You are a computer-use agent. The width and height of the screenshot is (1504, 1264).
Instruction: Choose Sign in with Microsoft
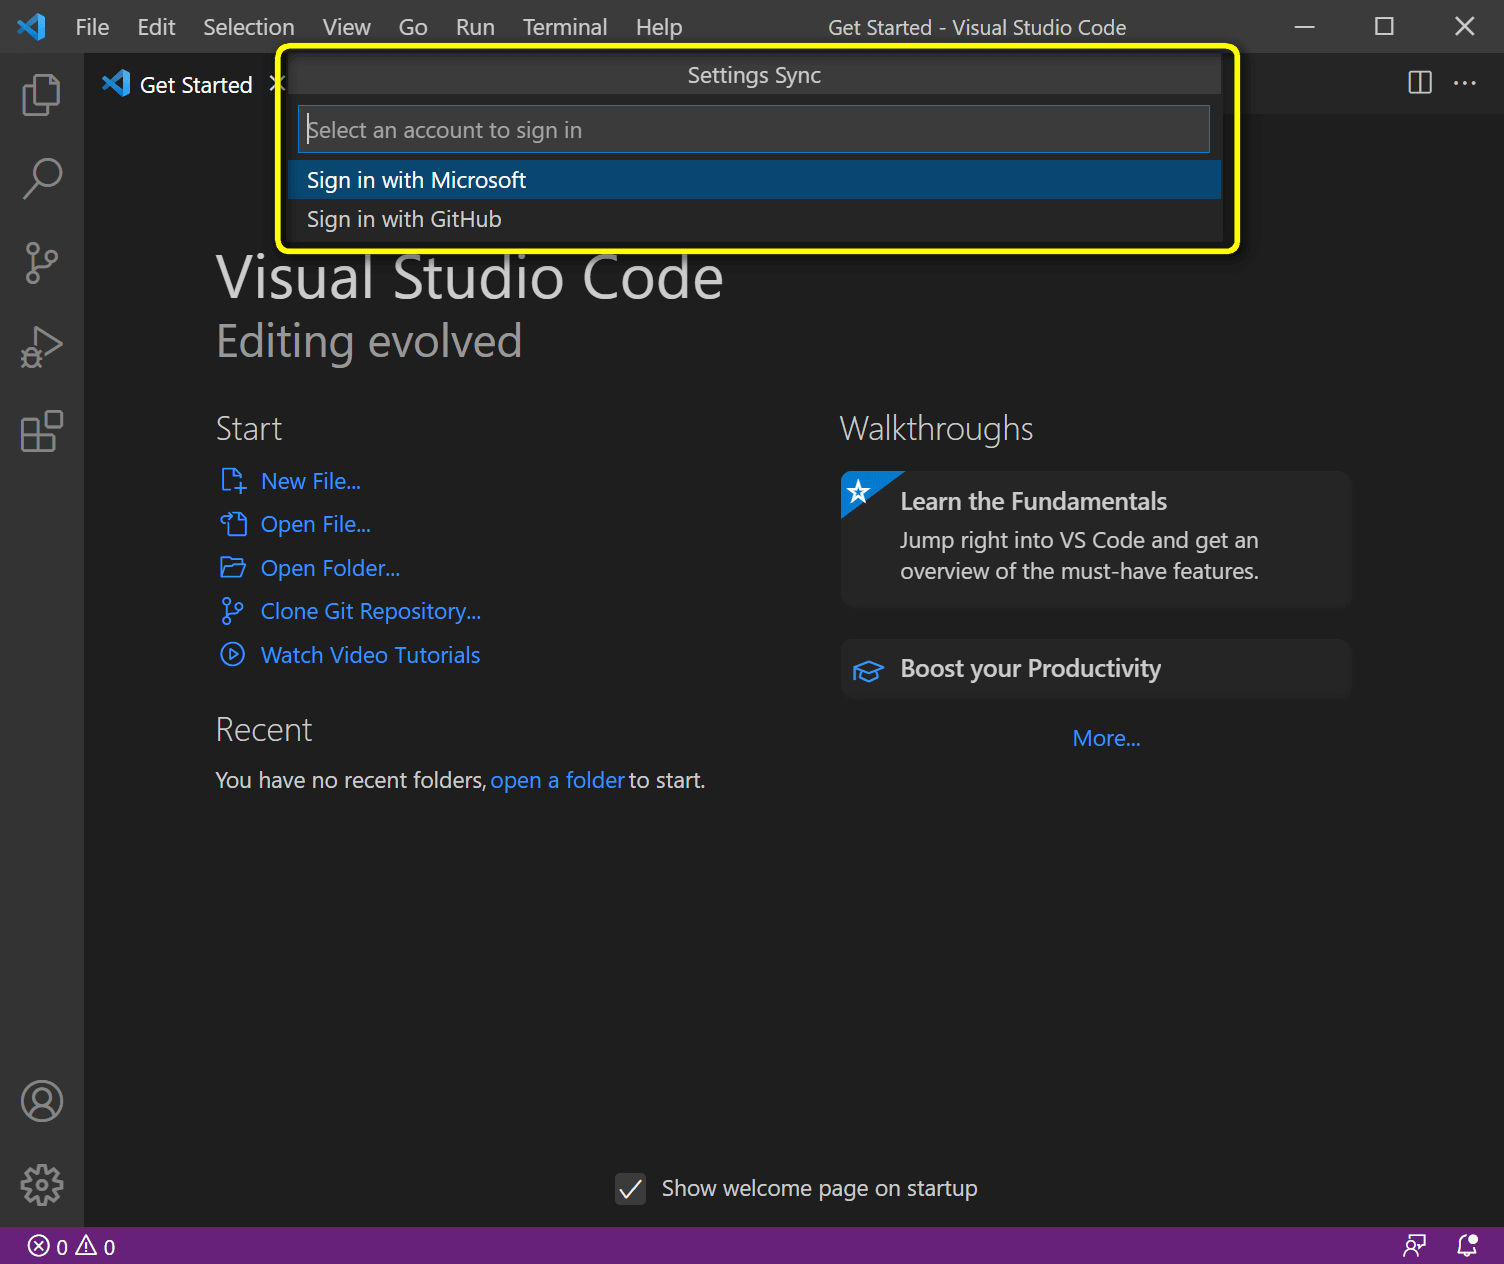(x=754, y=180)
